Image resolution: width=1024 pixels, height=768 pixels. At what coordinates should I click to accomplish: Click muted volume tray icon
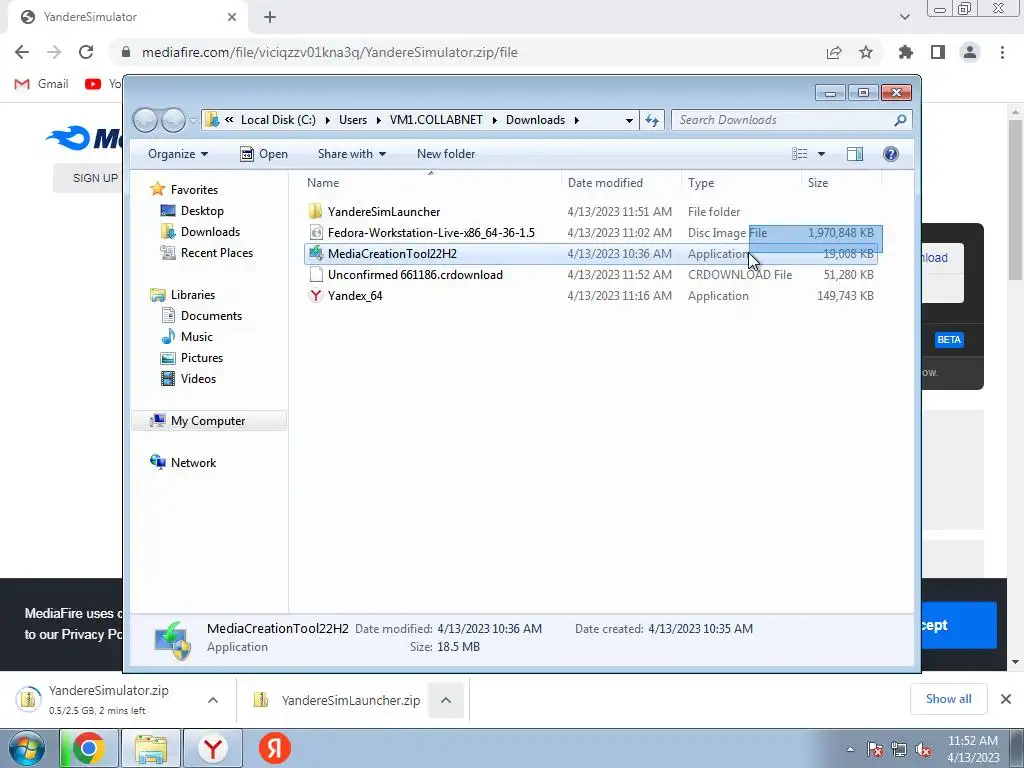point(923,750)
